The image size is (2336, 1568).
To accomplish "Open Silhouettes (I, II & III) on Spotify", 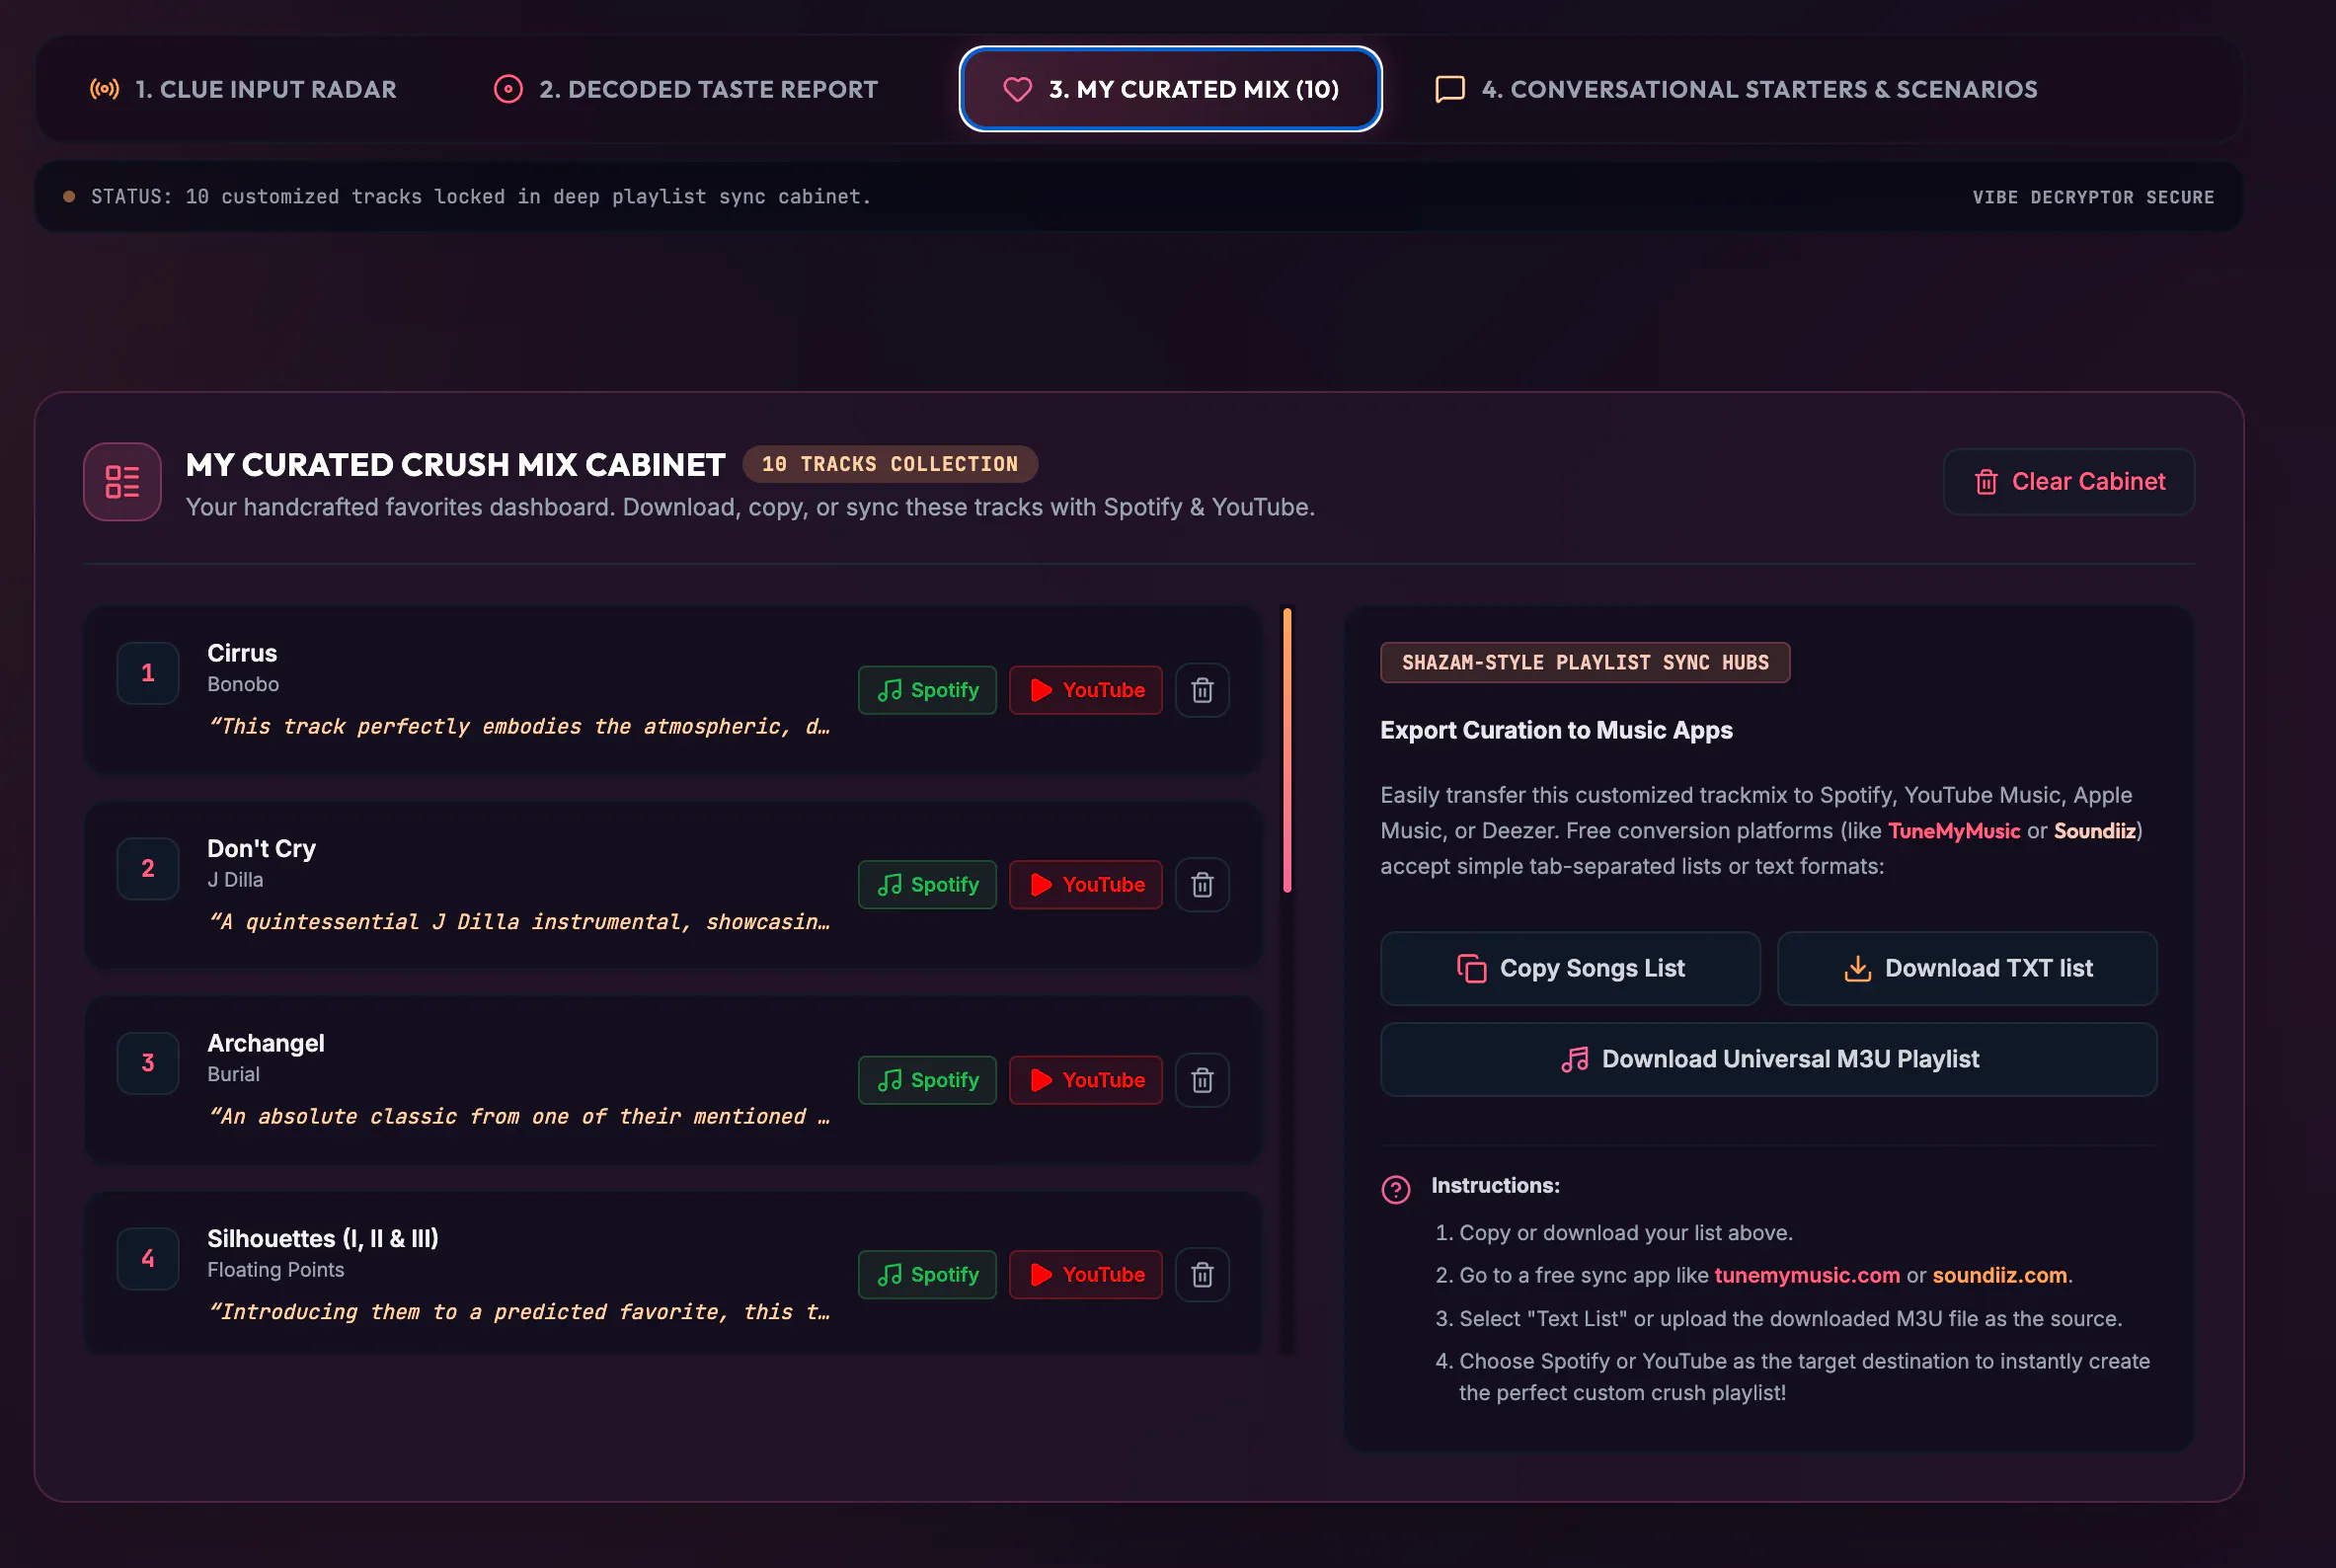I will tap(927, 1275).
